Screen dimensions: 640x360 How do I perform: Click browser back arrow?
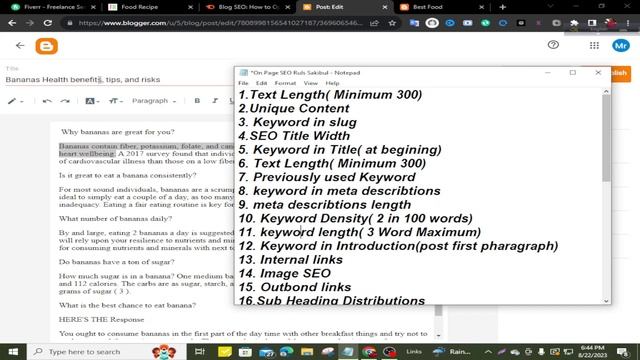click(12, 23)
